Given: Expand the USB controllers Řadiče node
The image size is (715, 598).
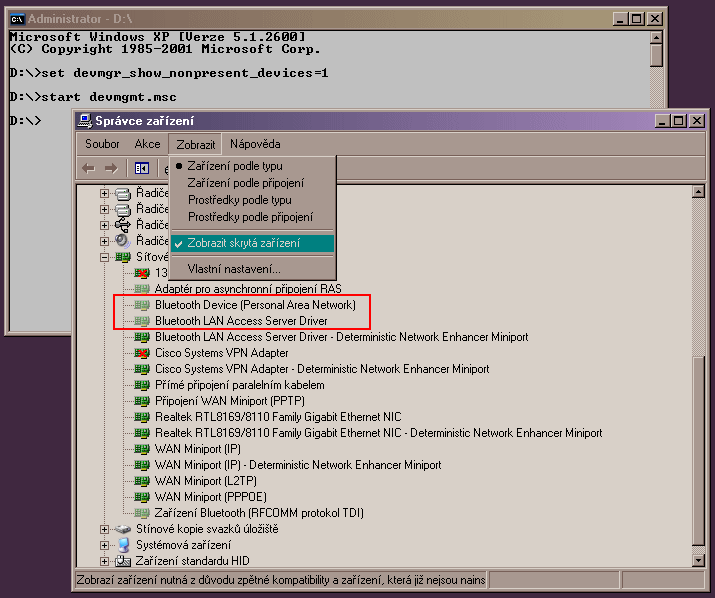Looking at the screenshot, I should 104,225.
